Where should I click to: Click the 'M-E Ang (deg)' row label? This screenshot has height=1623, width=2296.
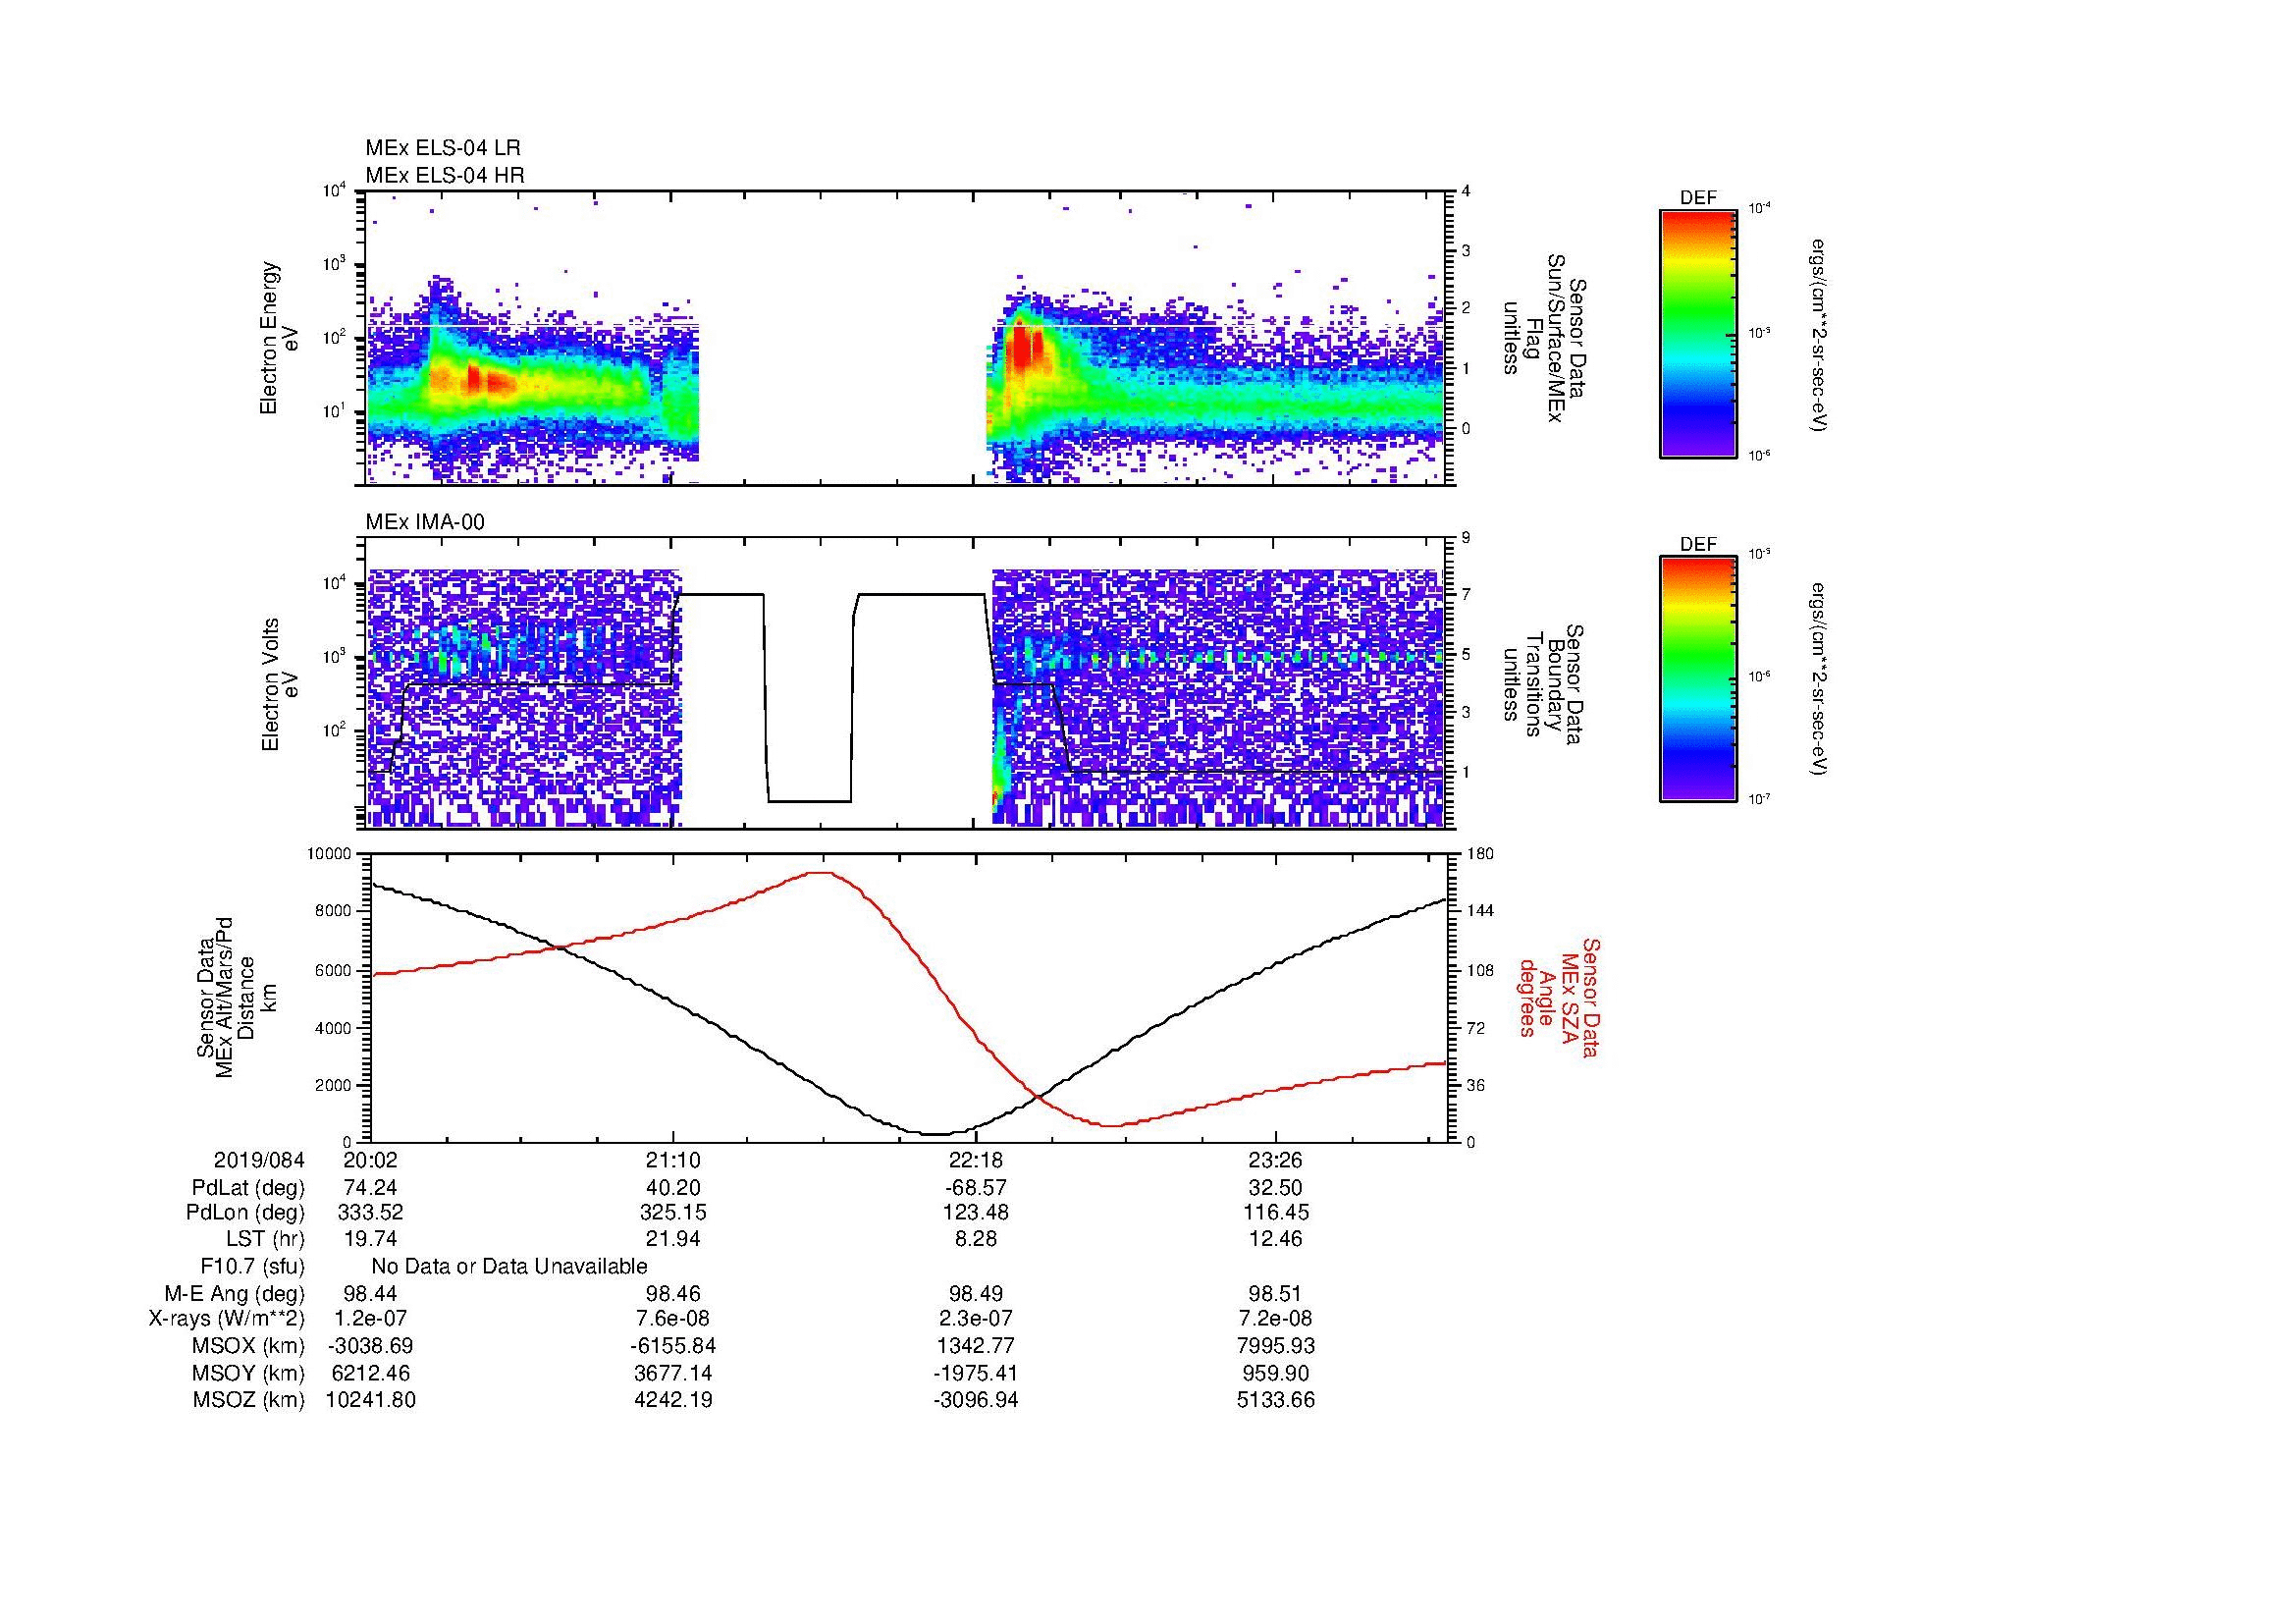coord(235,1294)
